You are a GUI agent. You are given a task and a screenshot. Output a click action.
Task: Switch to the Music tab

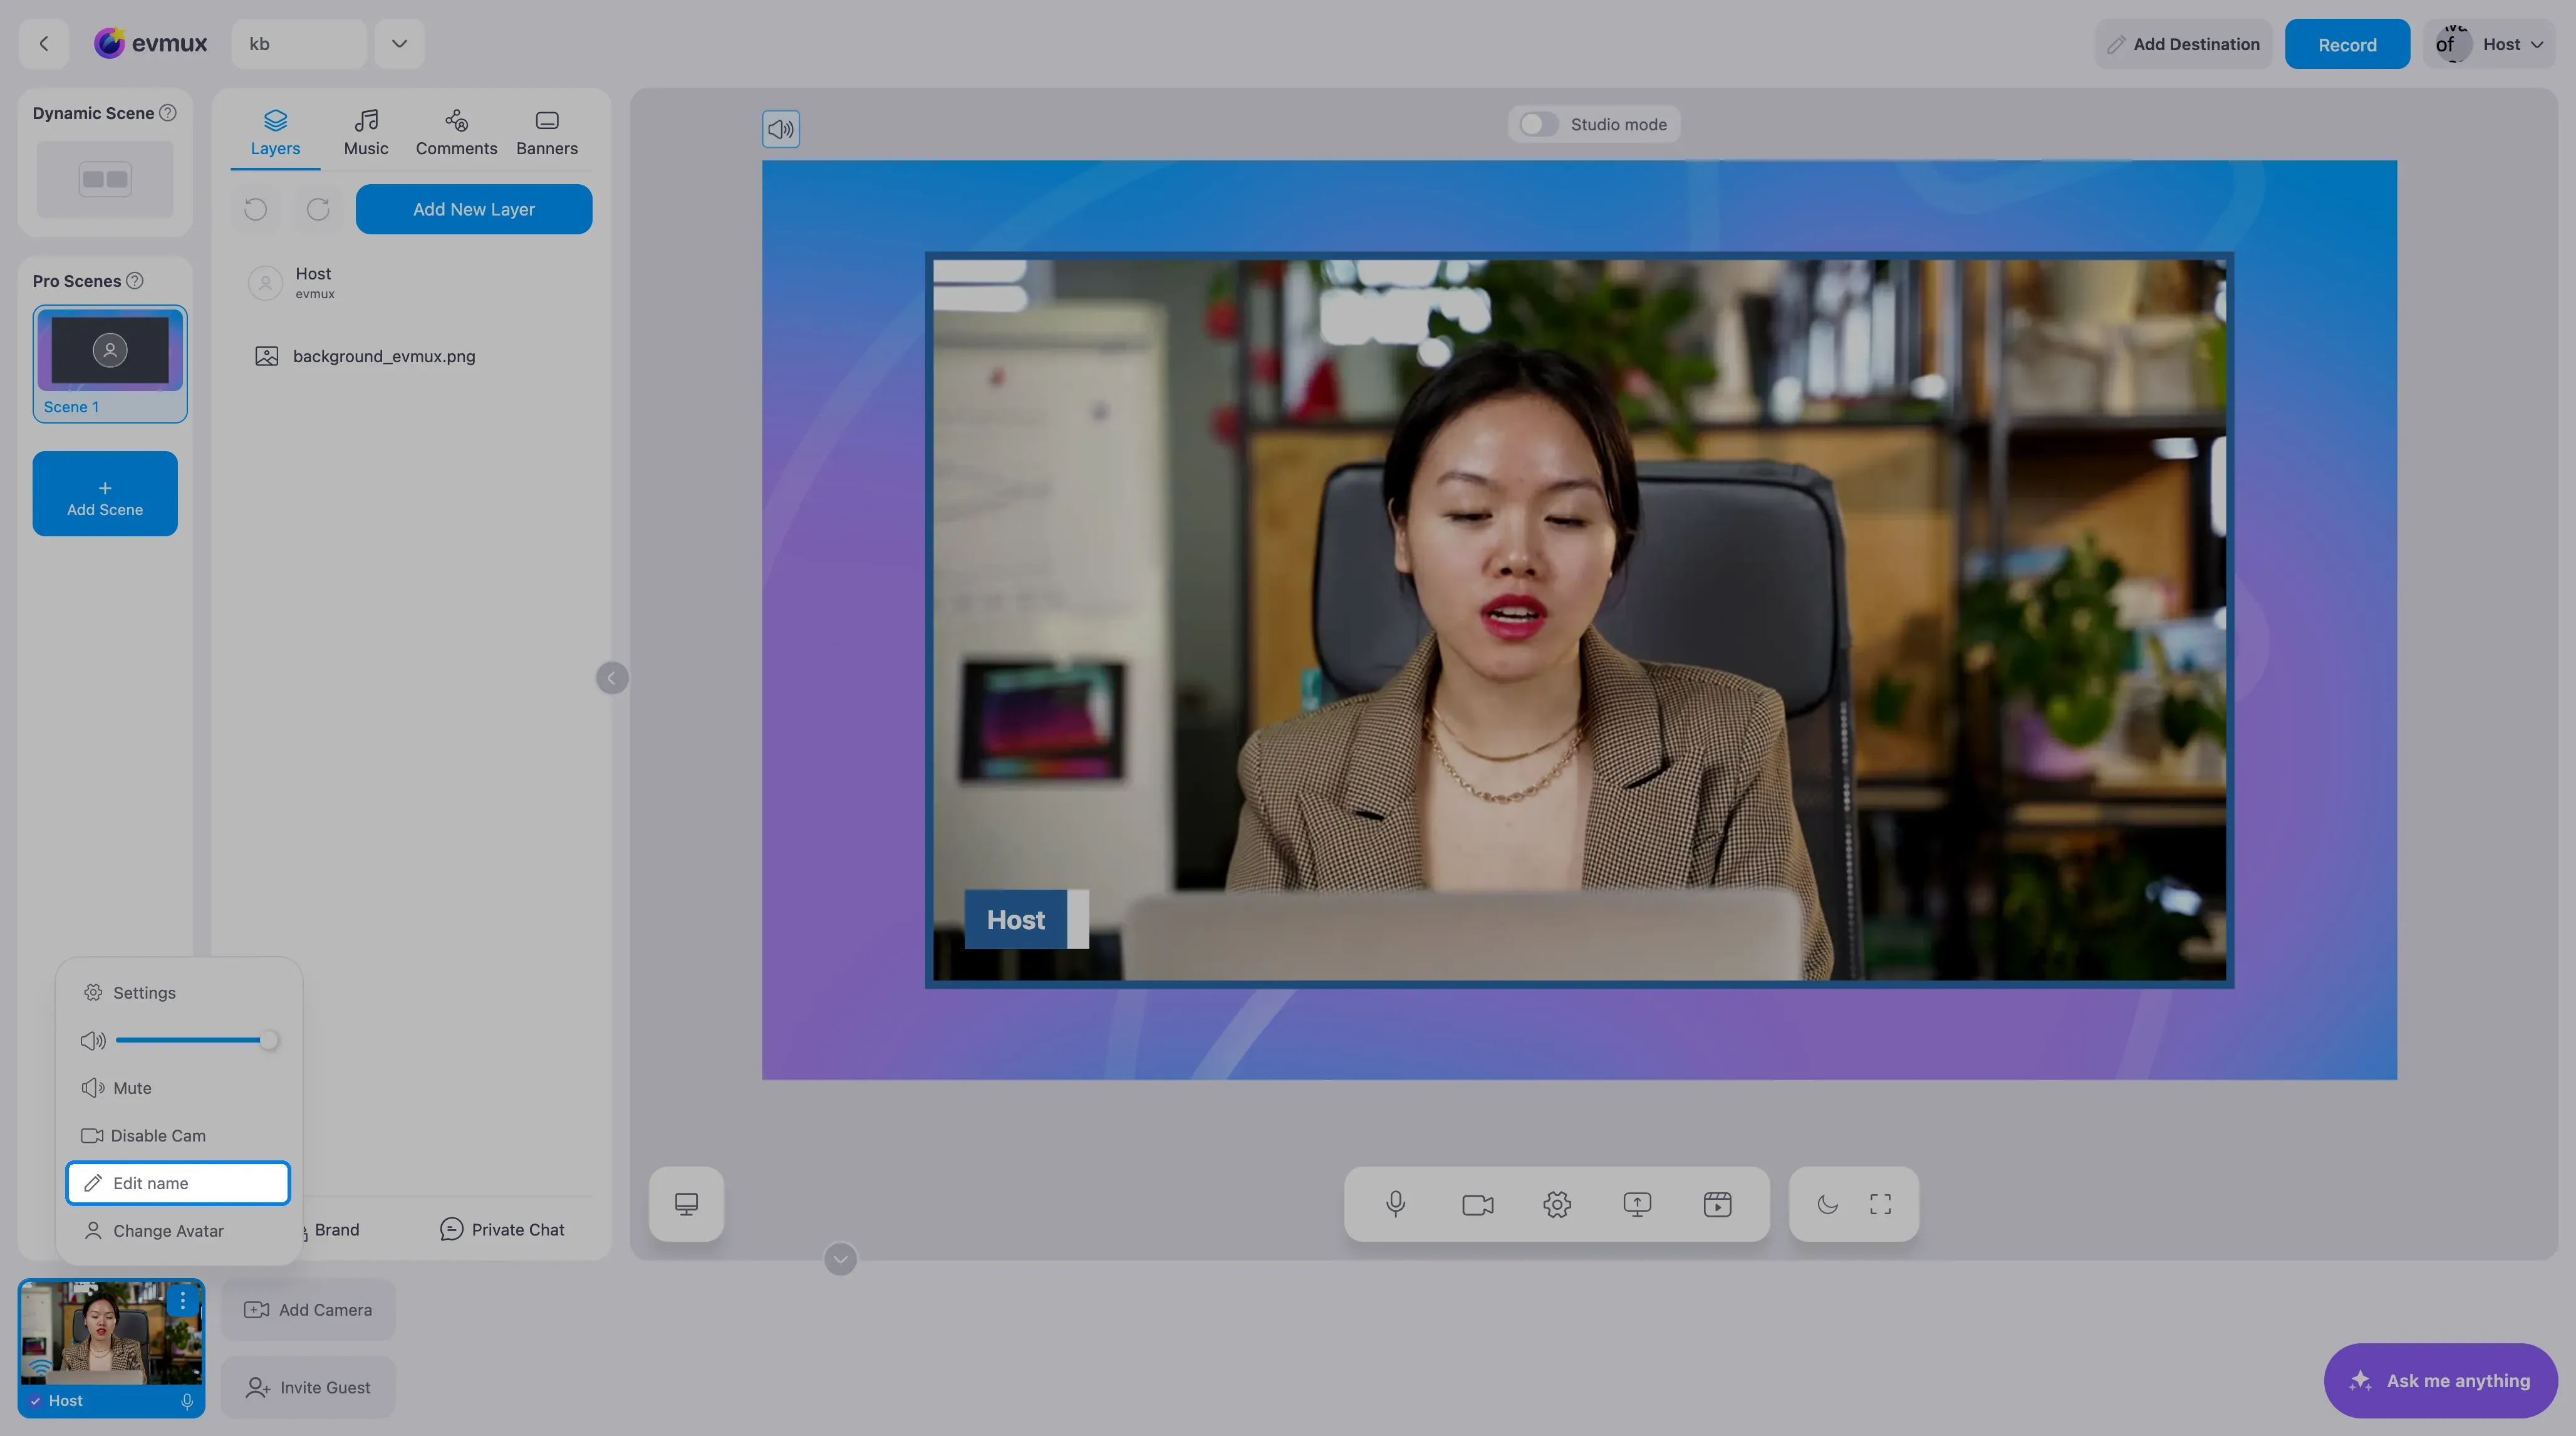366,133
